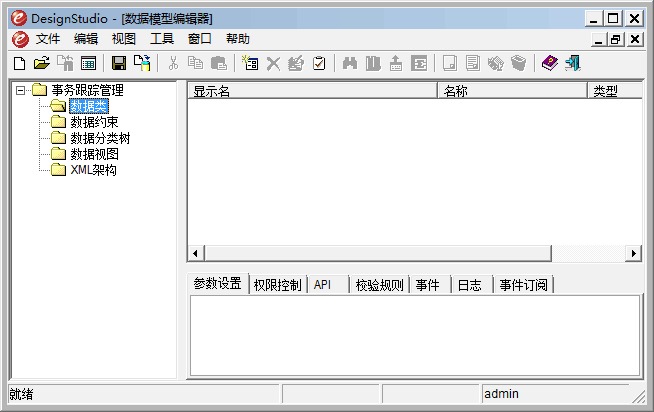Click the Find binoculars icon
Image resolution: width=654 pixels, height=412 pixels.
pyautogui.click(x=350, y=63)
